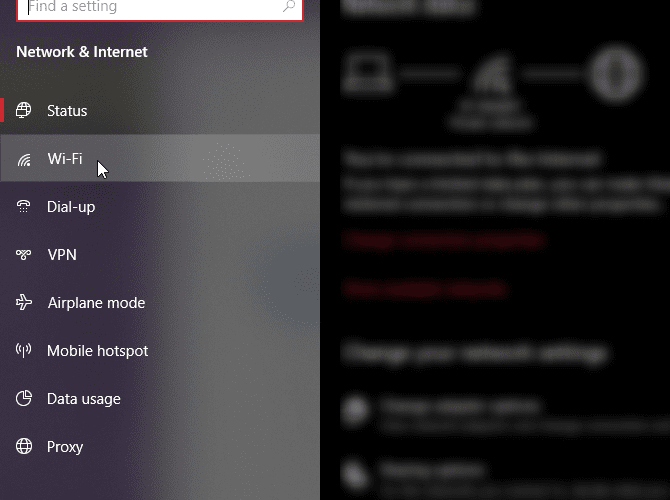Navigate to Mobile hotspot label
The width and height of the screenshot is (670, 500).
click(x=97, y=351)
